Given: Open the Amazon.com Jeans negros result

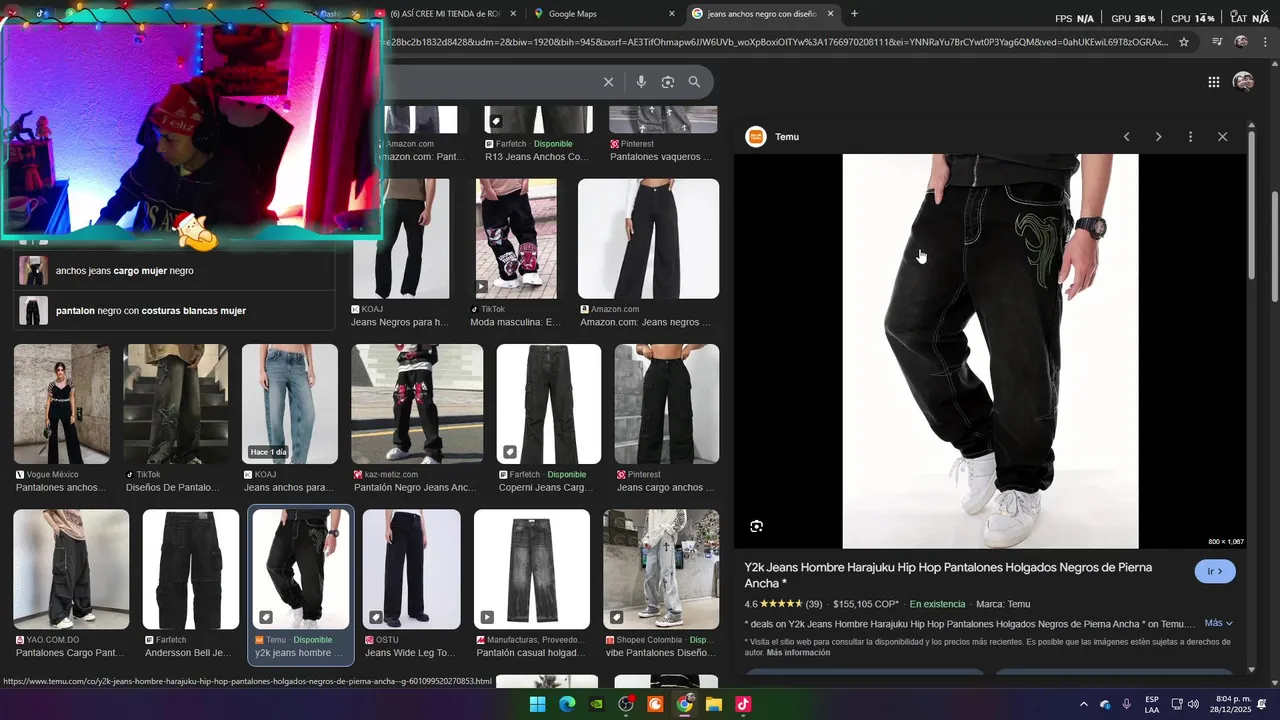Looking at the screenshot, I should coord(648,254).
